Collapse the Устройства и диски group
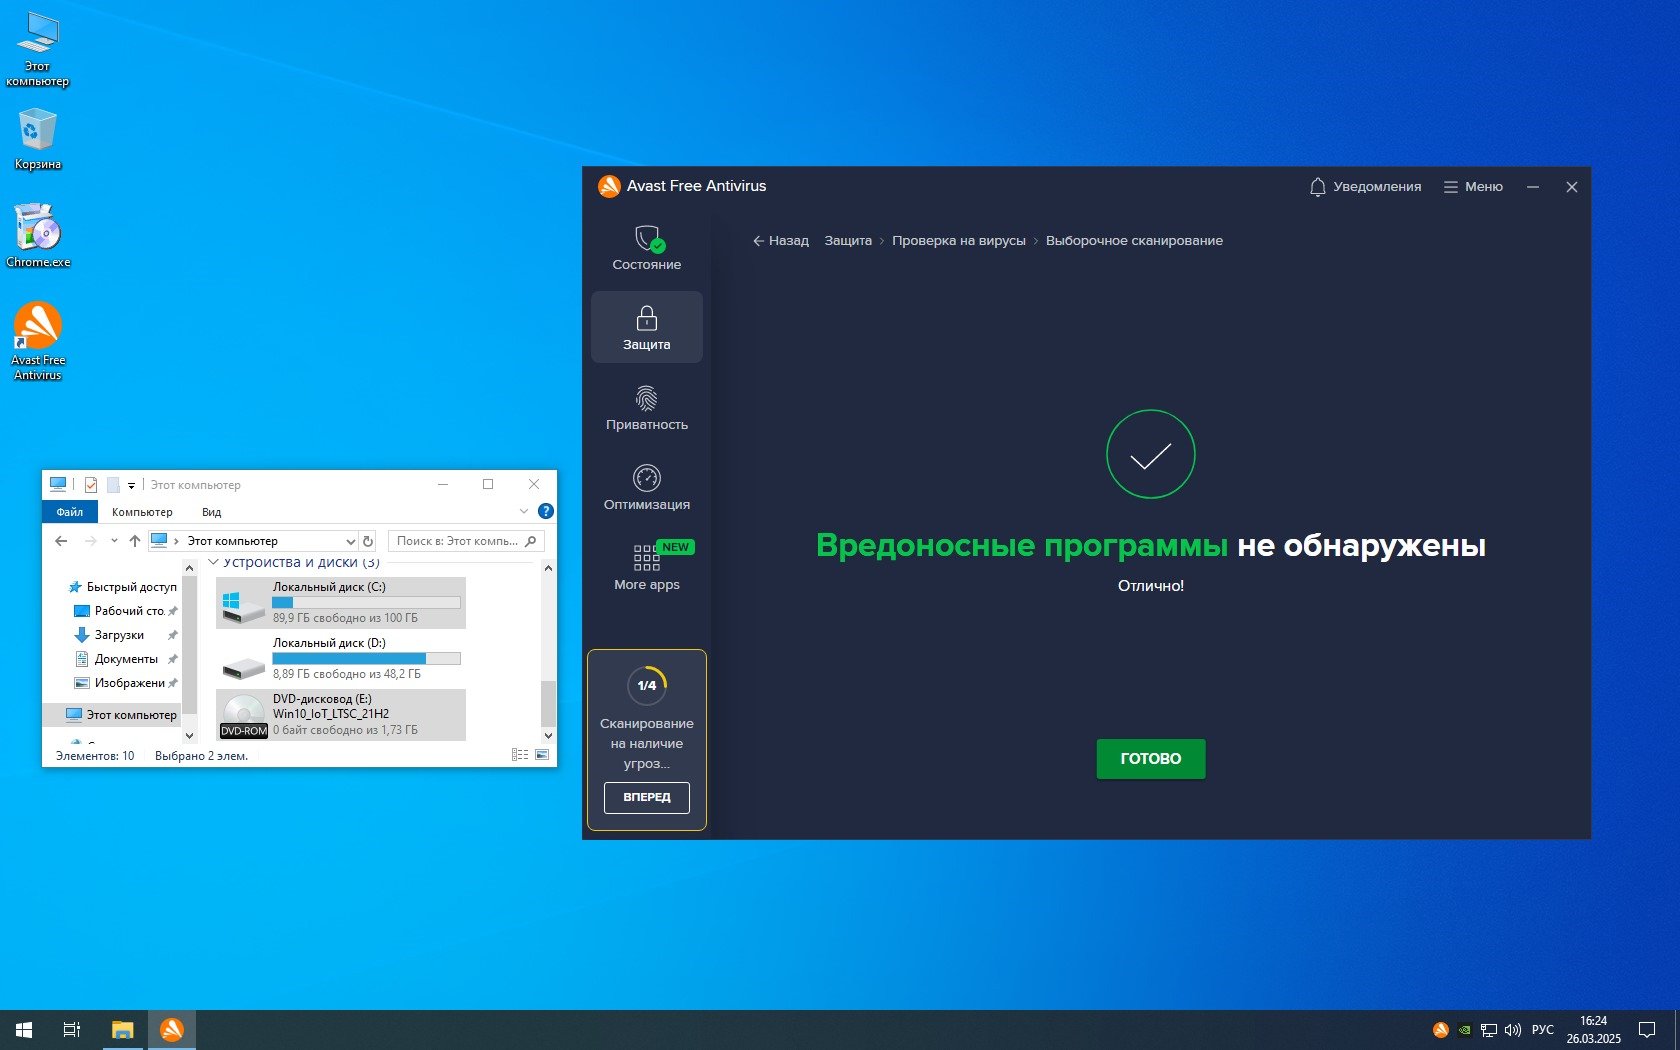This screenshot has width=1680, height=1050. 213,563
